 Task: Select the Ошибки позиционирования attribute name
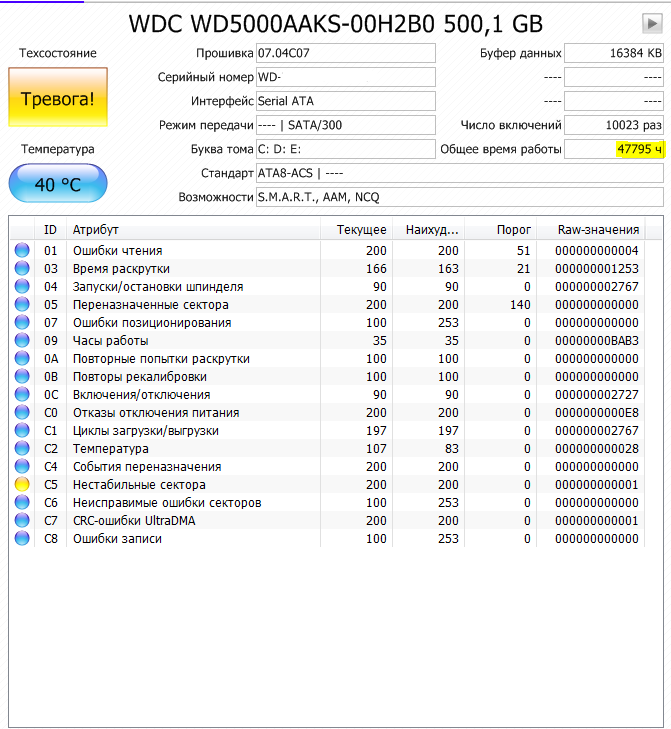152,323
